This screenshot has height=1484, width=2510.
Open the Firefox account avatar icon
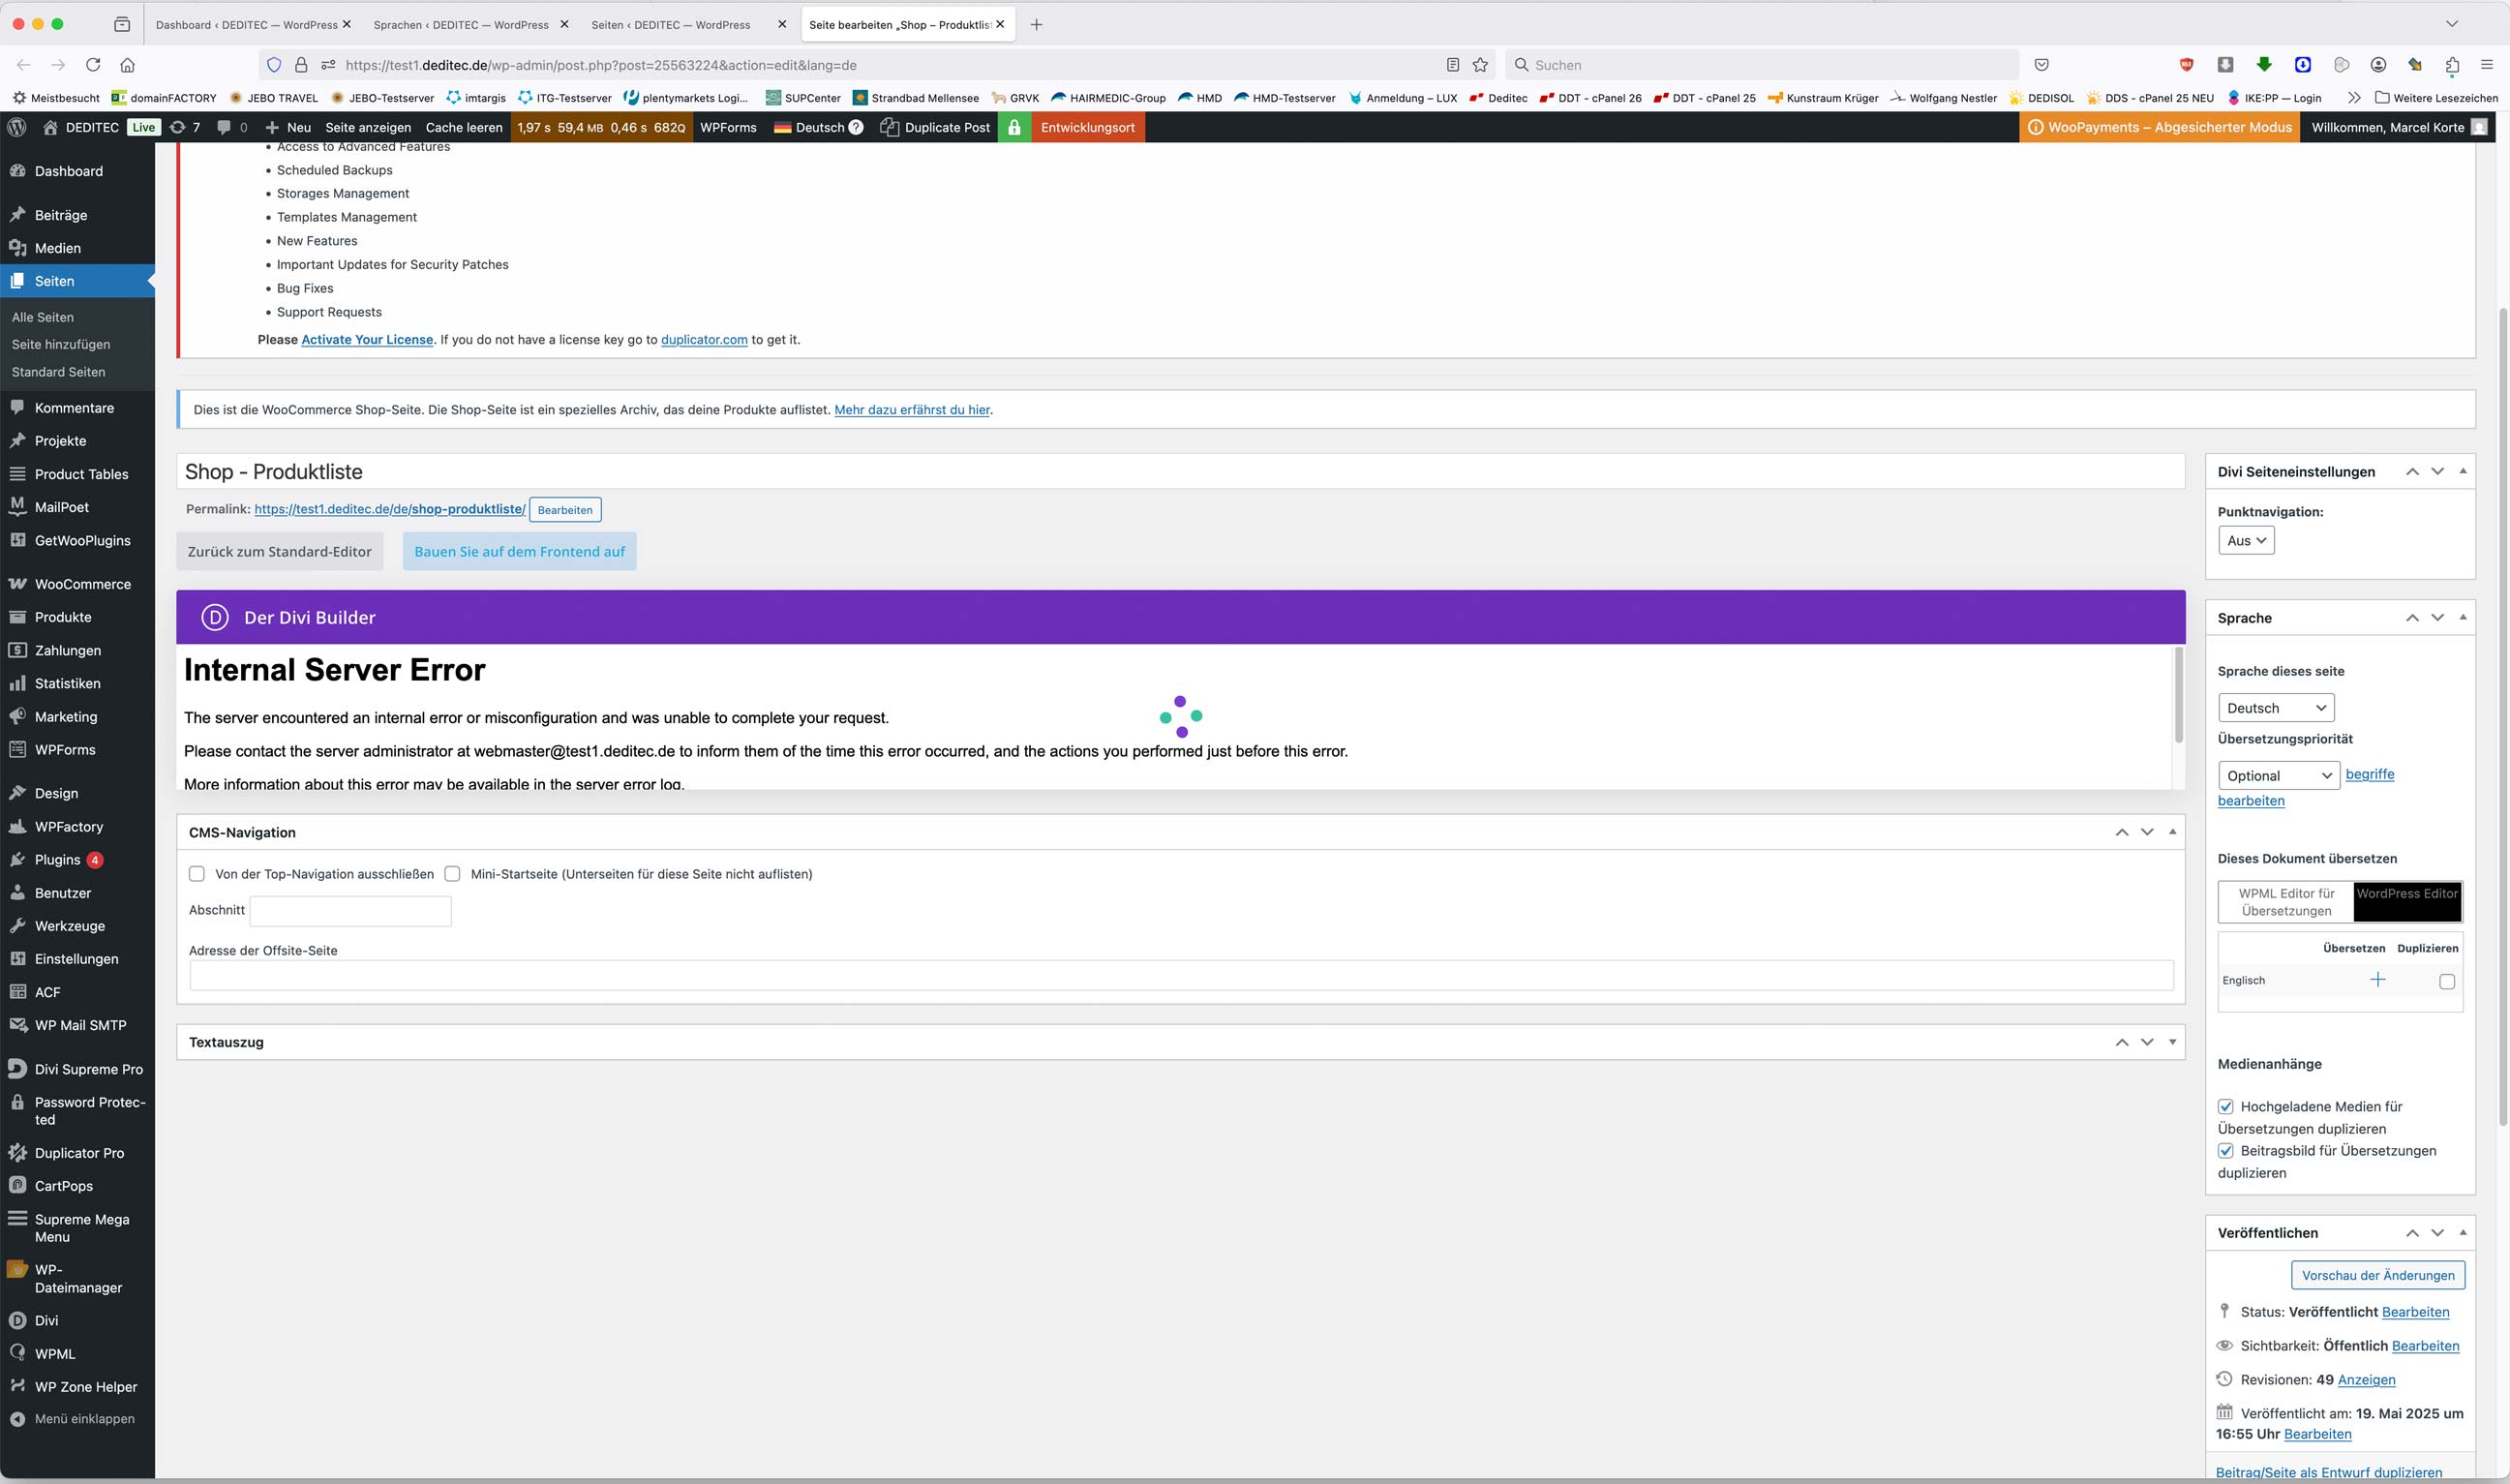pyautogui.click(x=2379, y=65)
